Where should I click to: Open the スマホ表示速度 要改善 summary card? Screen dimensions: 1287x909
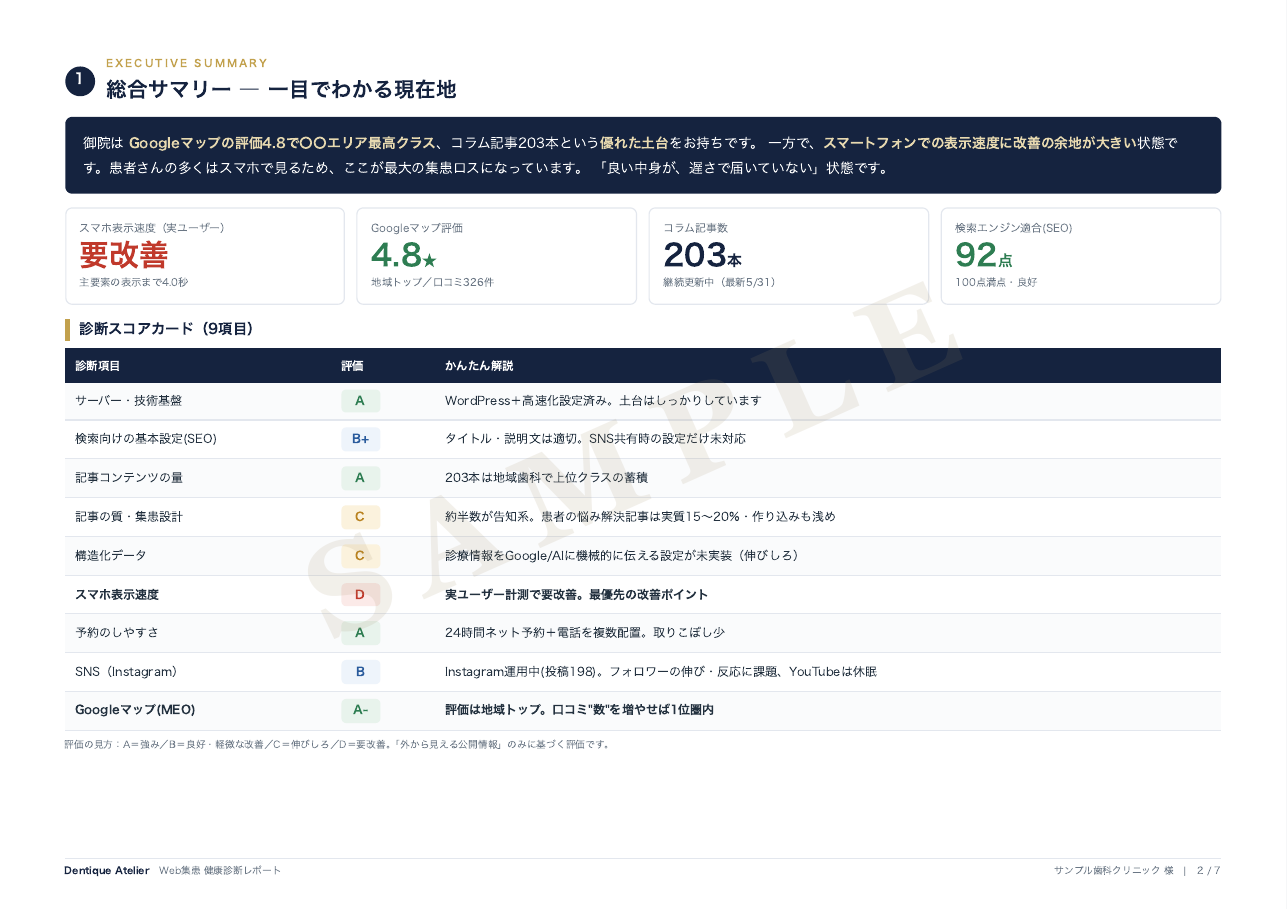[205, 256]
